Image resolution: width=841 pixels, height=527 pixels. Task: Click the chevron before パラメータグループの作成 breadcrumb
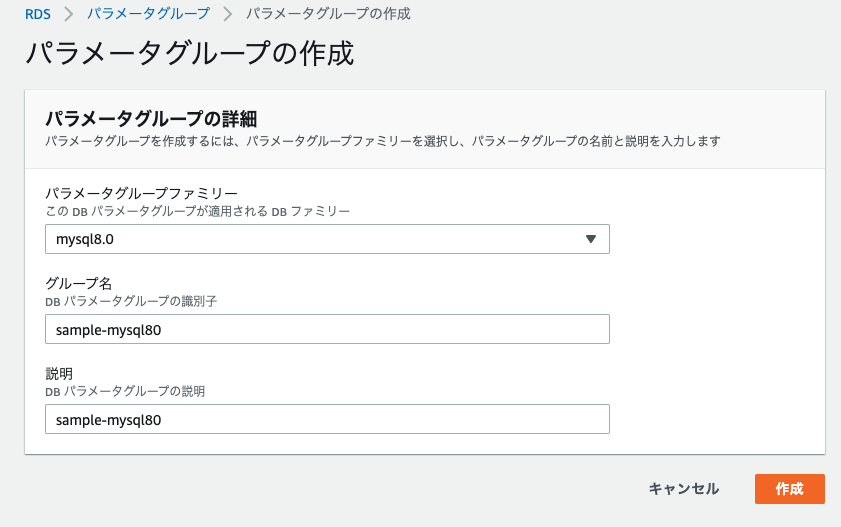227,14
